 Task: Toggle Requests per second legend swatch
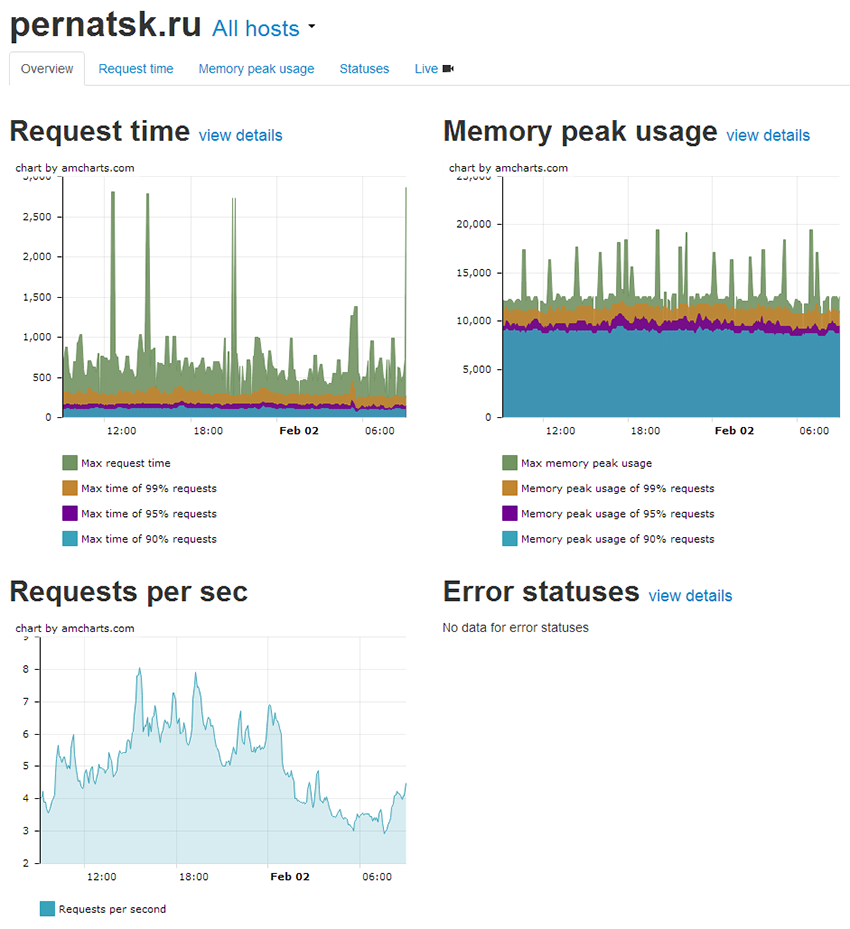pos(47,909)
